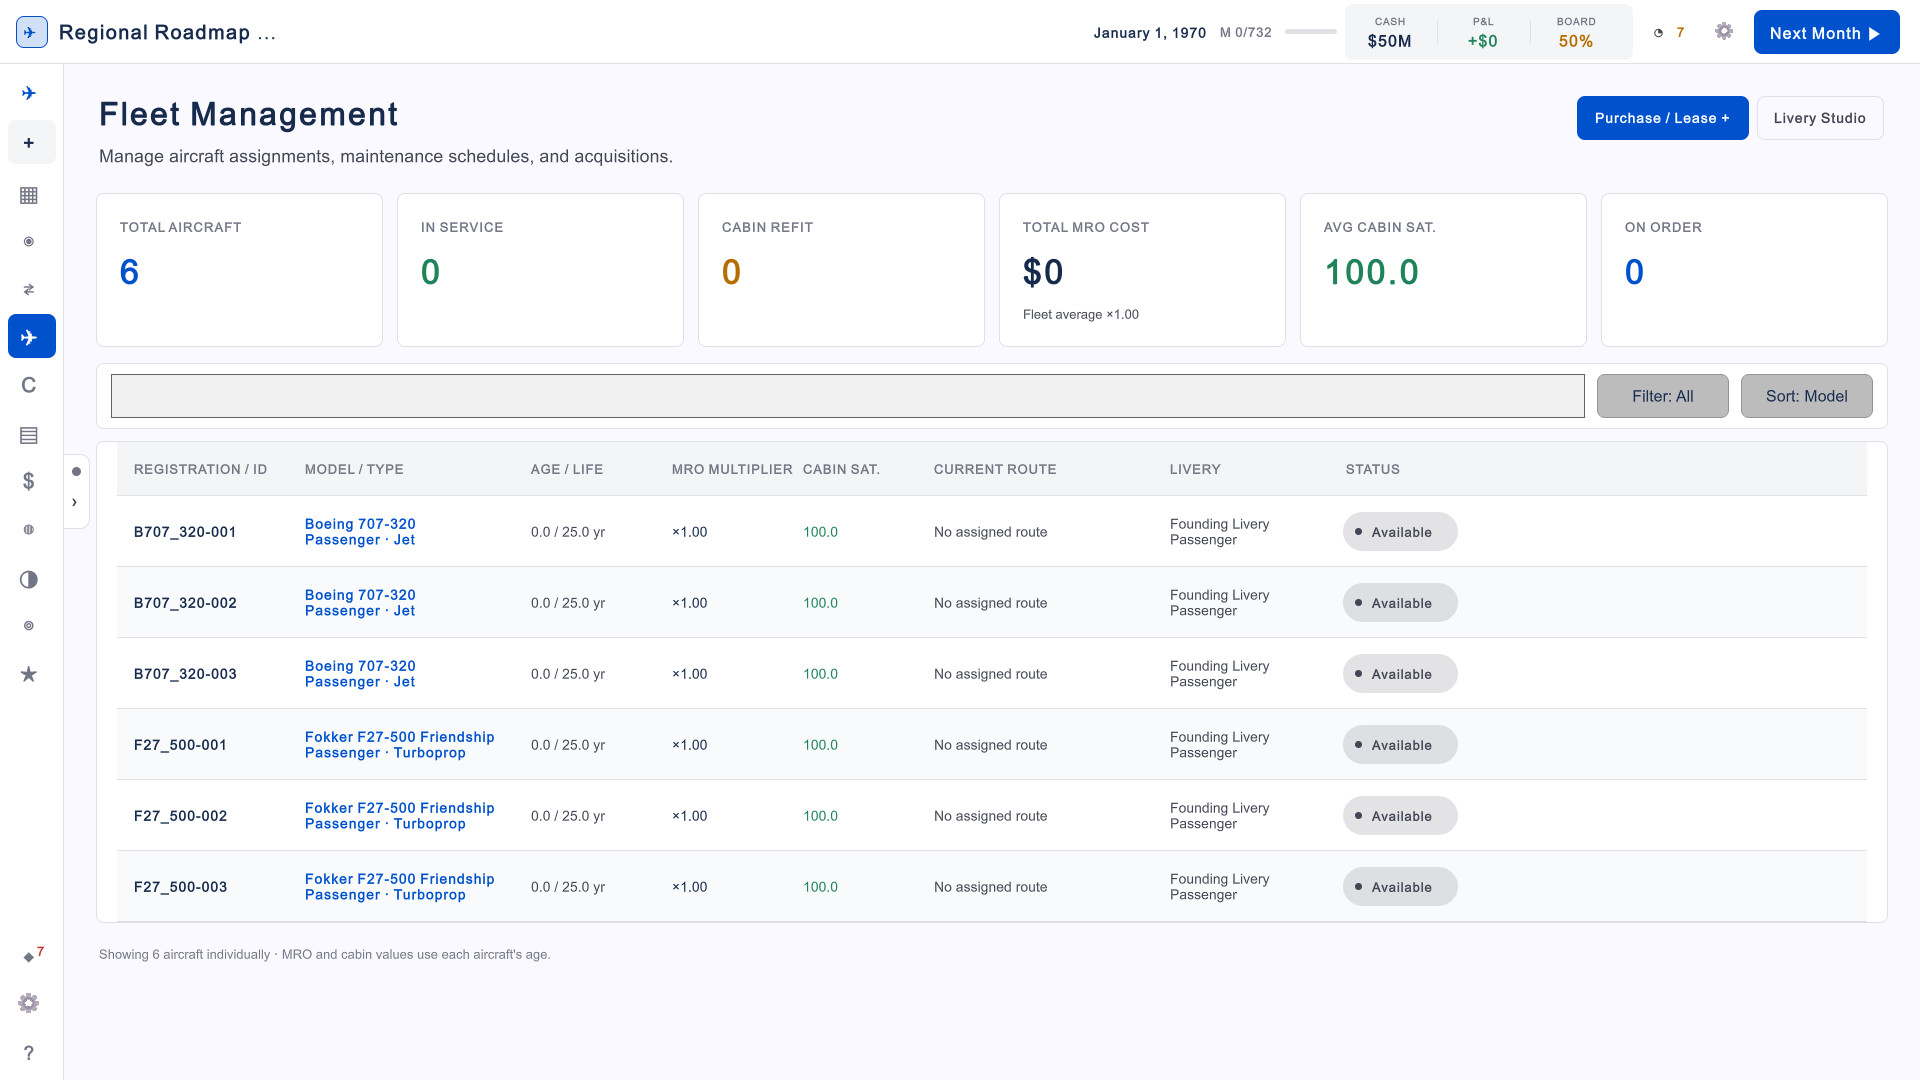Image resolution: width=1920 pixels, height=1080 pixels.
Task: Click the Available status pill for F27_500-002
Action: [x=1400, y=816]
